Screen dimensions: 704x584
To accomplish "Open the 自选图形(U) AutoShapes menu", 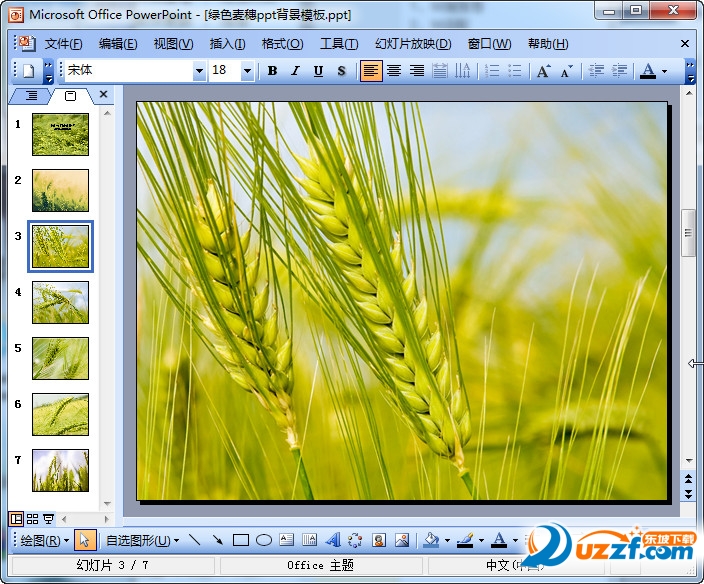I will coord(142,540).
